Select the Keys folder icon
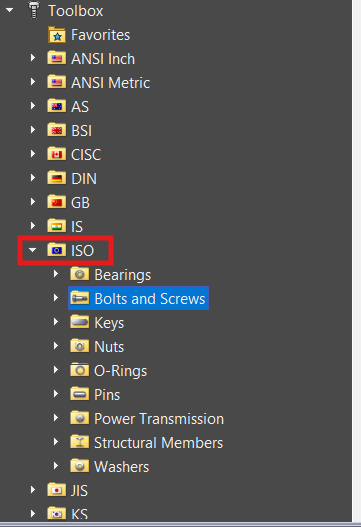This screenshot has width=361, height=527. click(x=80, y=322)
